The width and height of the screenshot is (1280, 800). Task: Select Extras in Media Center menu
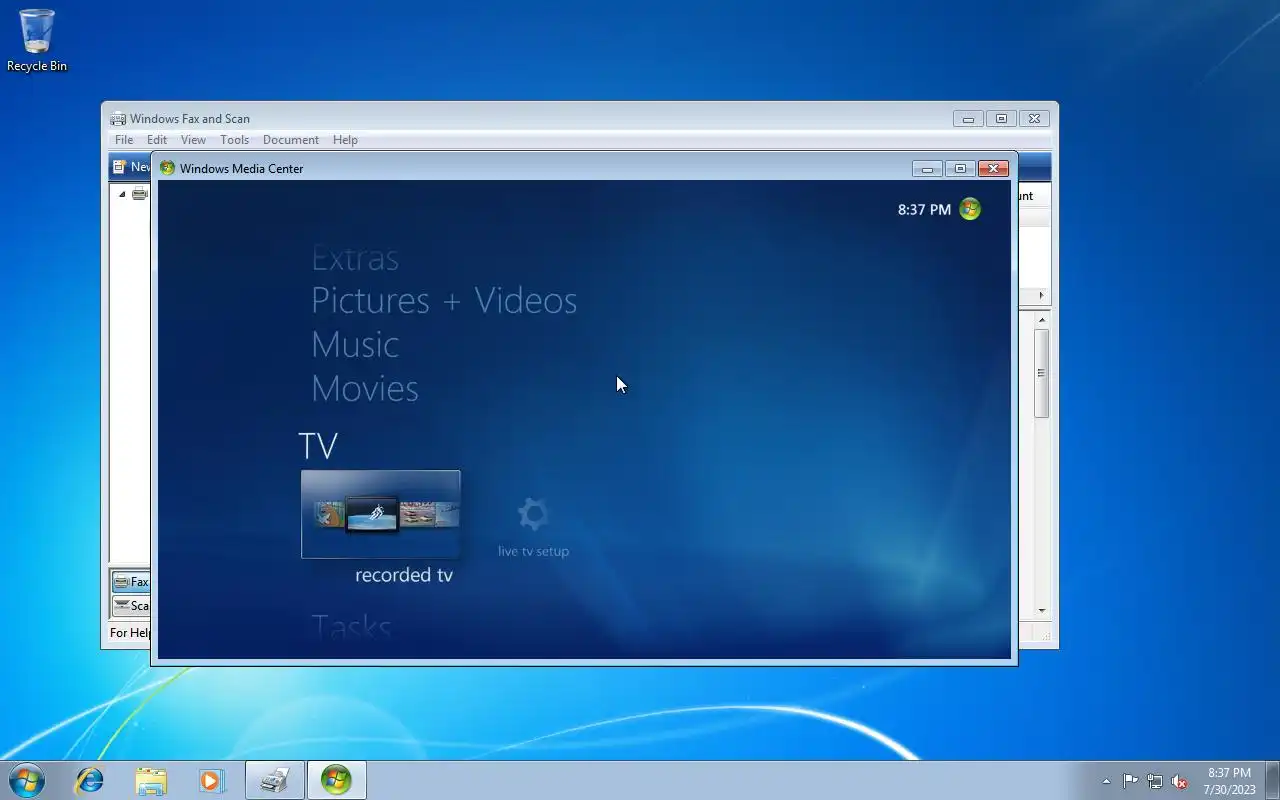(x=355, y=259)
